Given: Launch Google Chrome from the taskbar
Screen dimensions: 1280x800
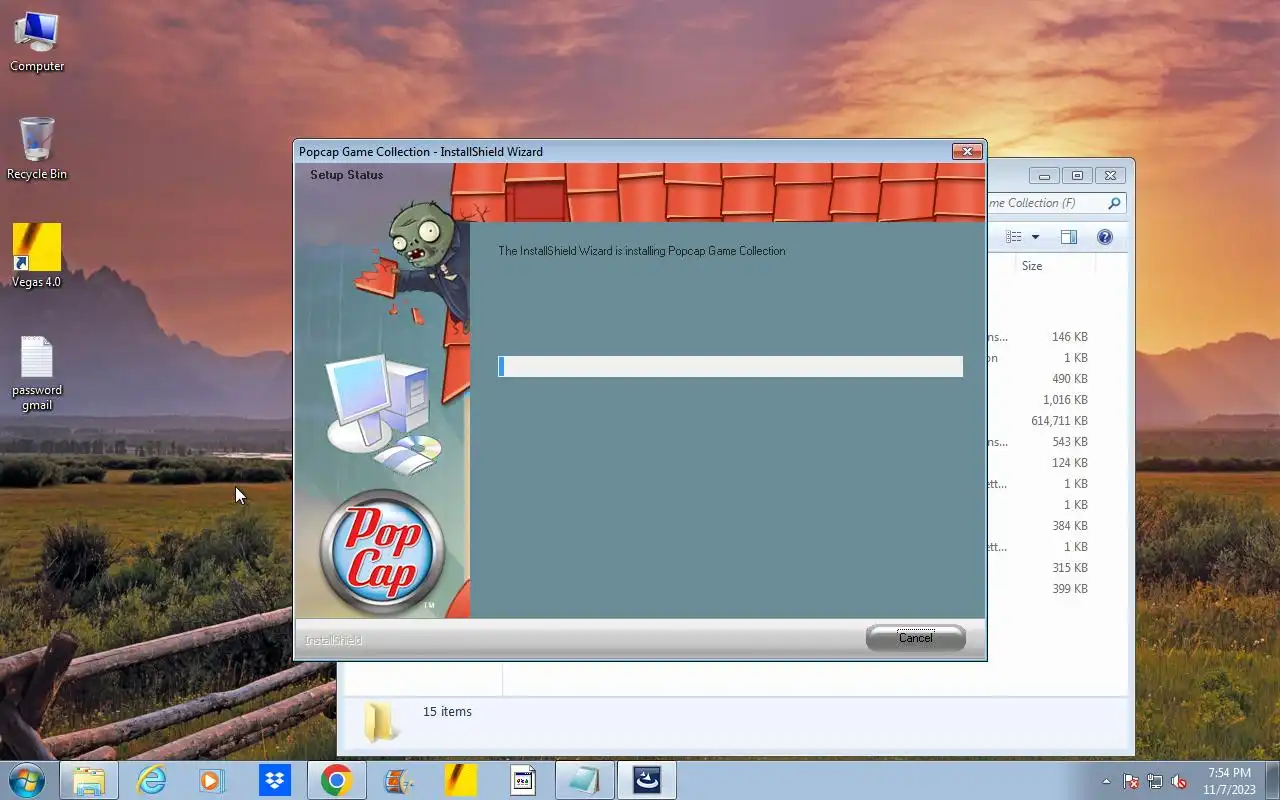Looking at the screenshot, I should click(336, 780).
